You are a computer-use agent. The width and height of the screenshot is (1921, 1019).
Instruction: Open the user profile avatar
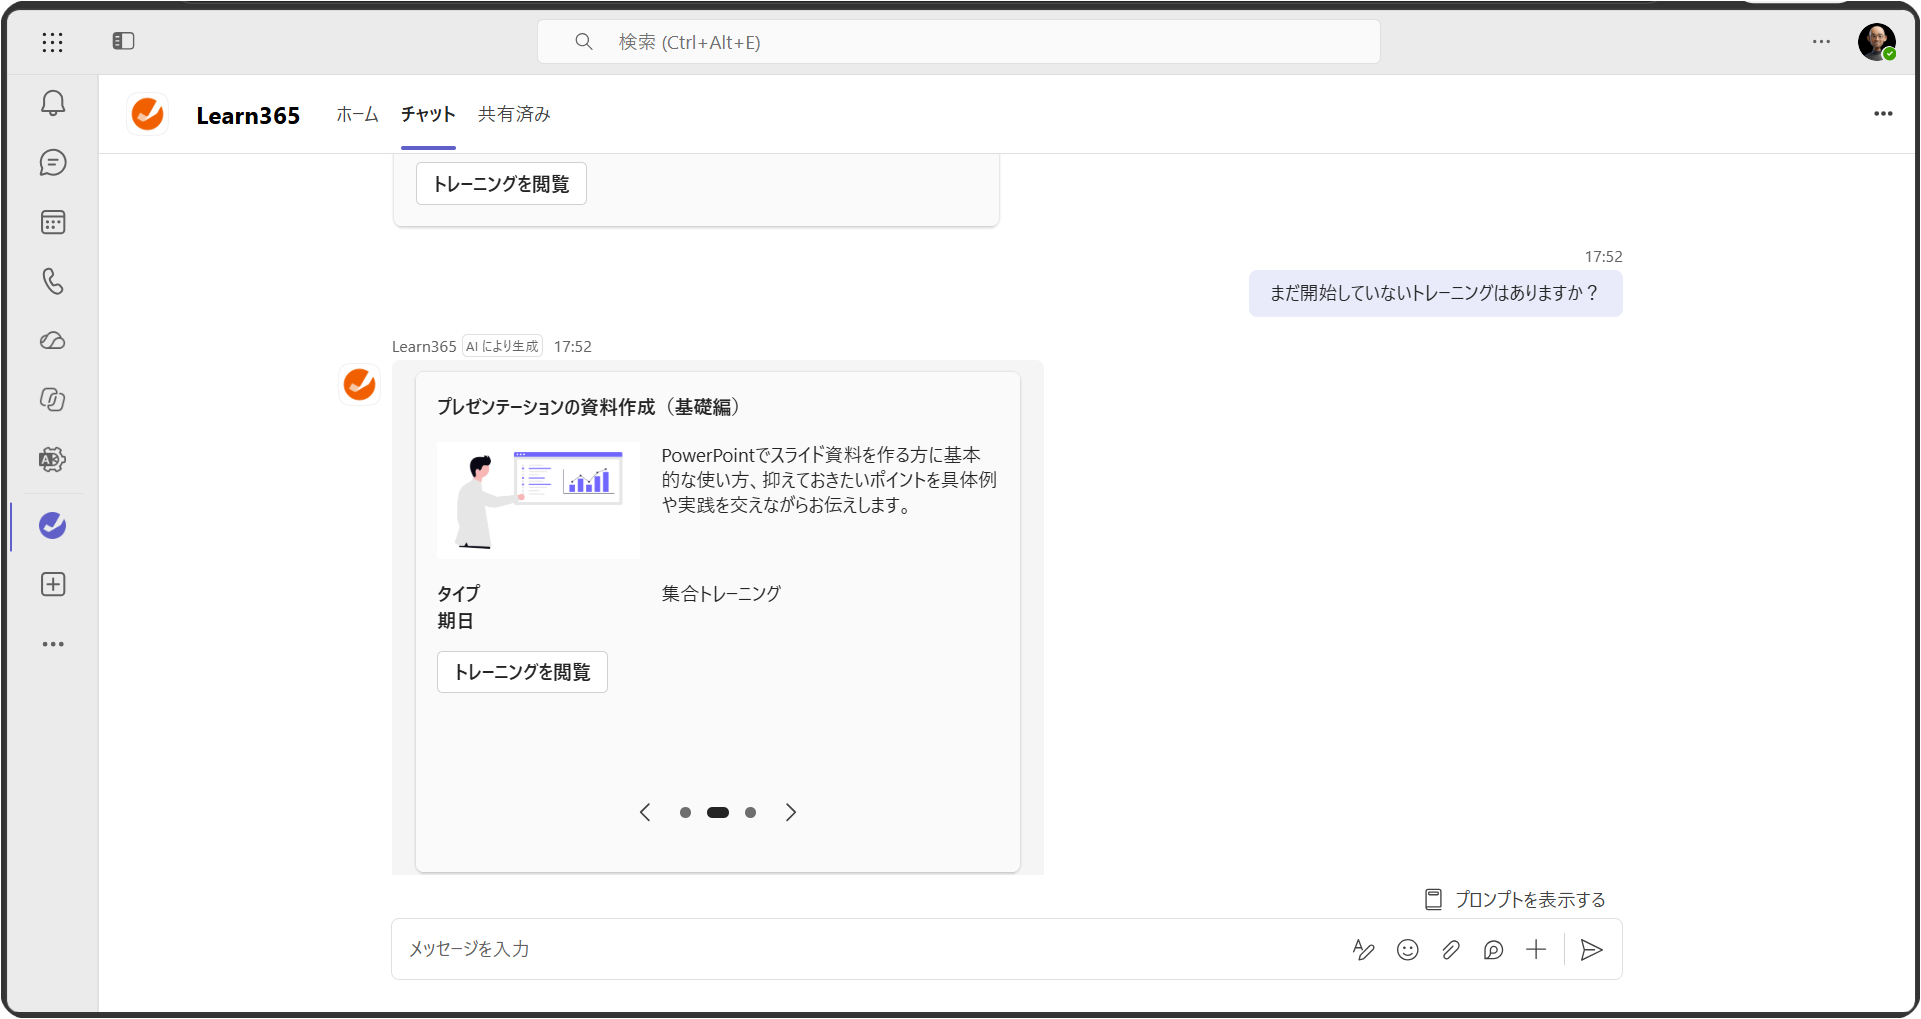[1877, 42]
